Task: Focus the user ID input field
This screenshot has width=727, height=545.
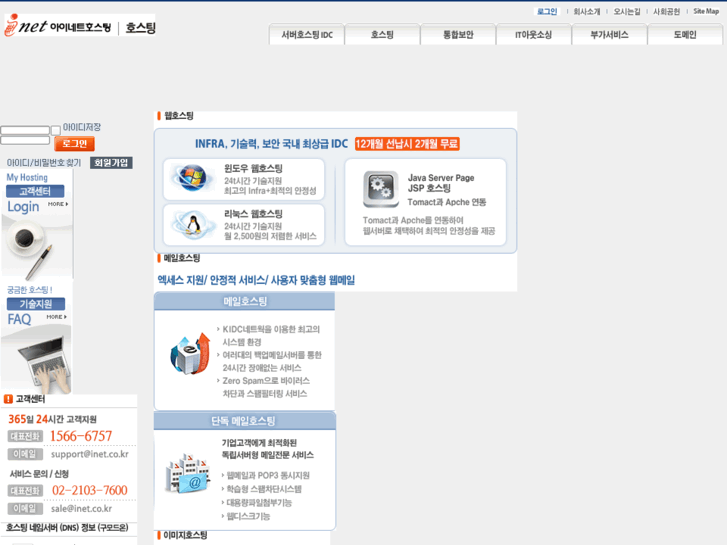Action: tap(25, 130)
